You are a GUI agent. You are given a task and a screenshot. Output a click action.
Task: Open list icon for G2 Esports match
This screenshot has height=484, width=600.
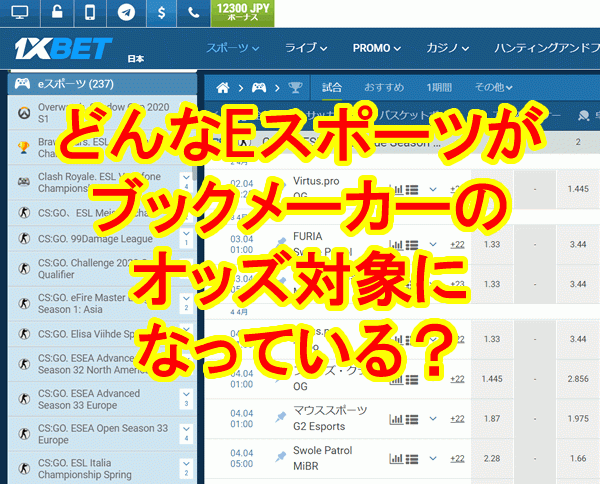(412, 419)
